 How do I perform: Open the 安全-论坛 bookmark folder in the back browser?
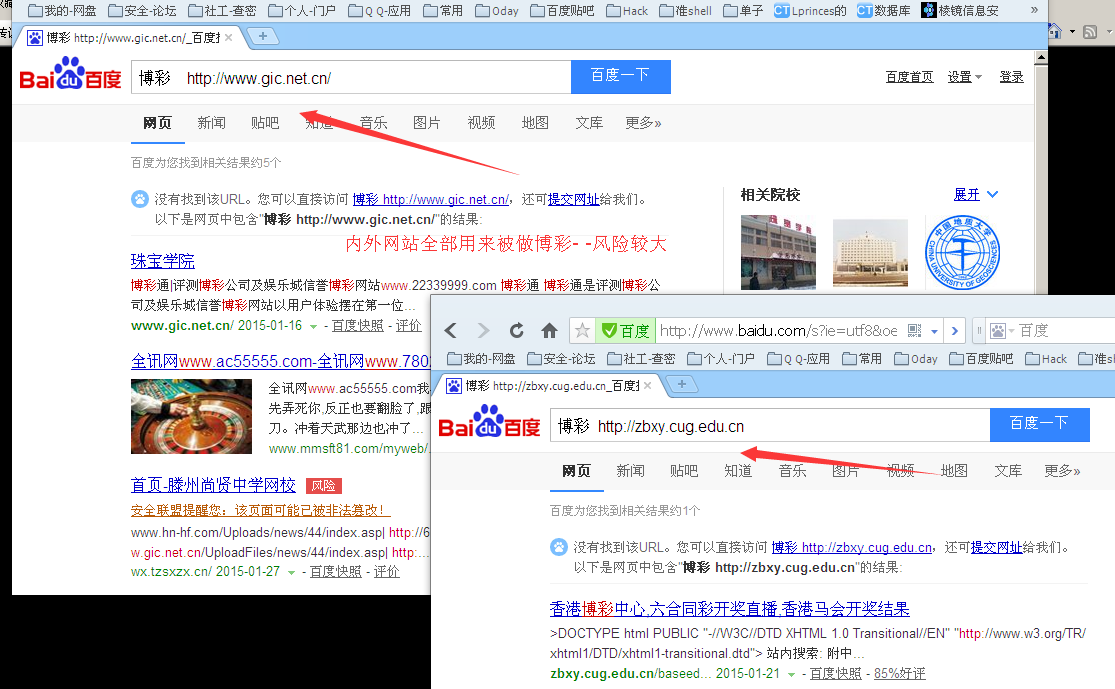(x=142, y=11)
